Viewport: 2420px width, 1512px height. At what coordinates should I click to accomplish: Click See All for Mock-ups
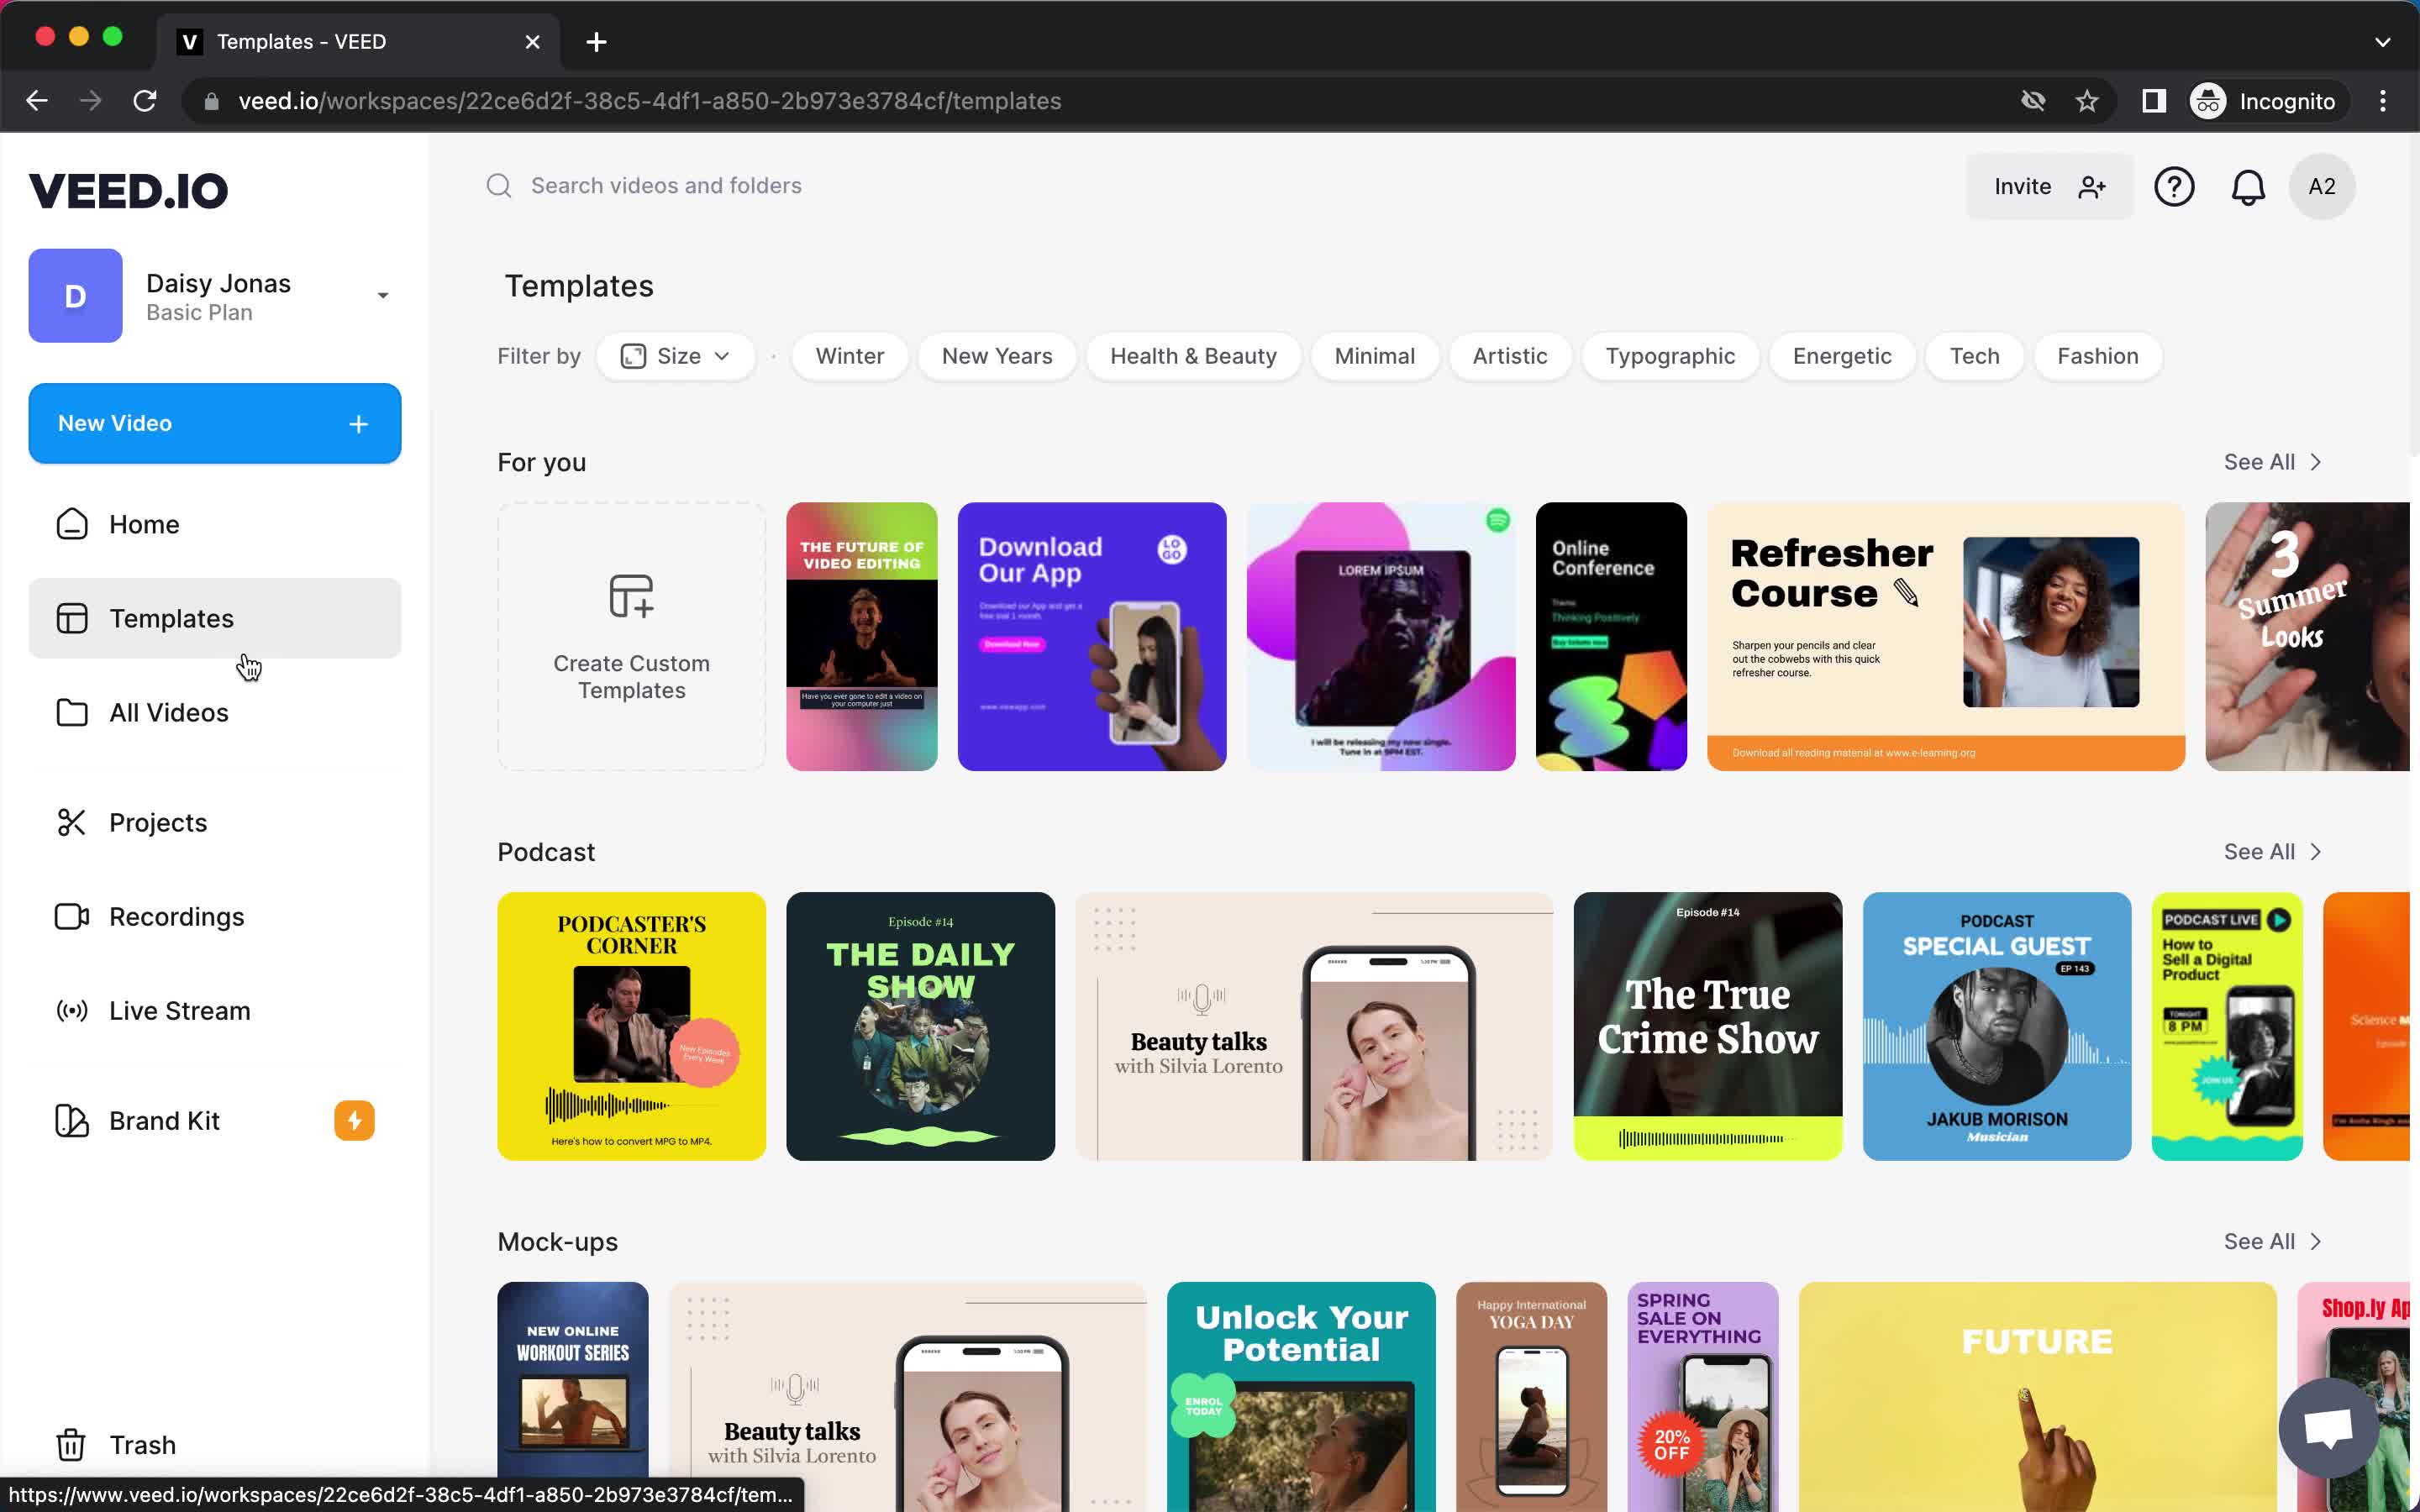pos(2272,1241)
